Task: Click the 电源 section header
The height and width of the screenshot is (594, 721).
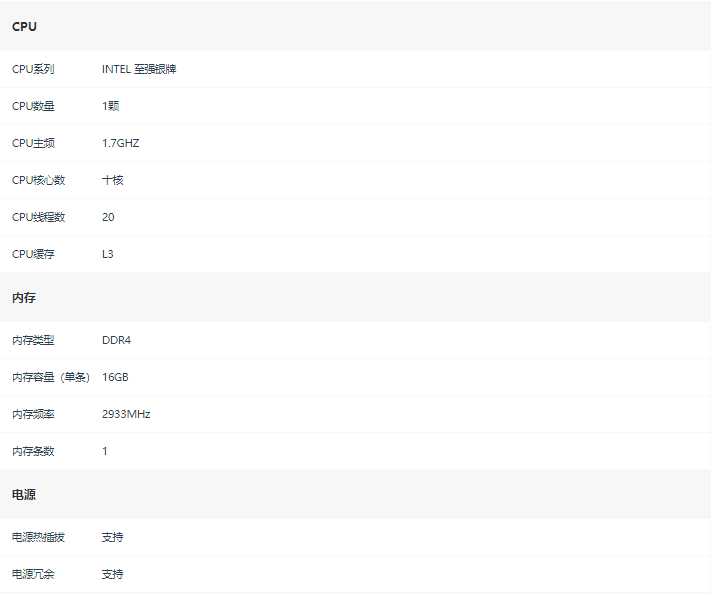Action: tap(24, 495)
